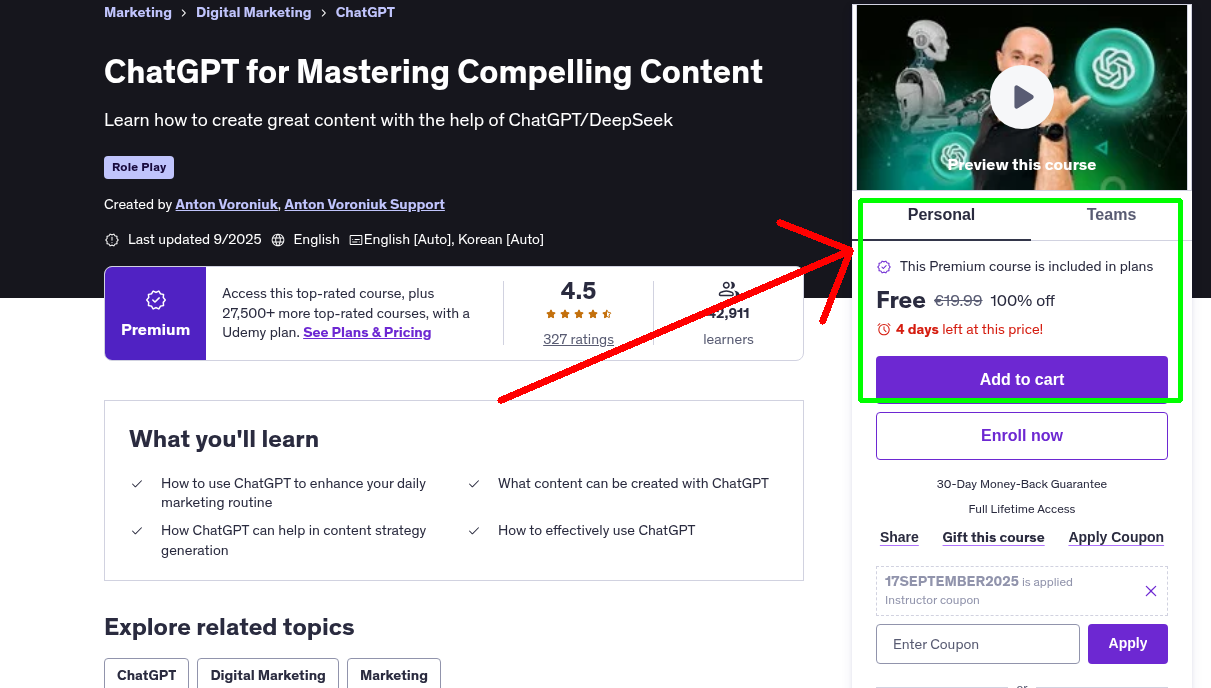The width and height of the screenshot is (1211, 688).
Task: Click the closed captions icon
Action: coord(355,240)
